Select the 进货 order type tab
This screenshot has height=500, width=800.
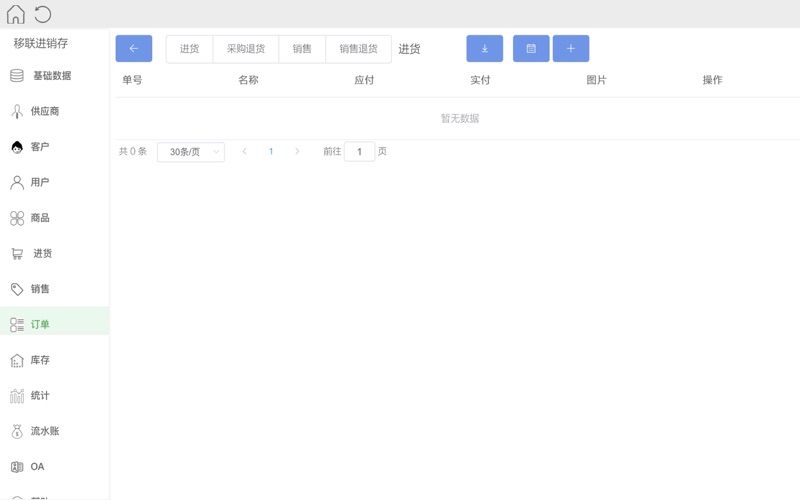189,49
